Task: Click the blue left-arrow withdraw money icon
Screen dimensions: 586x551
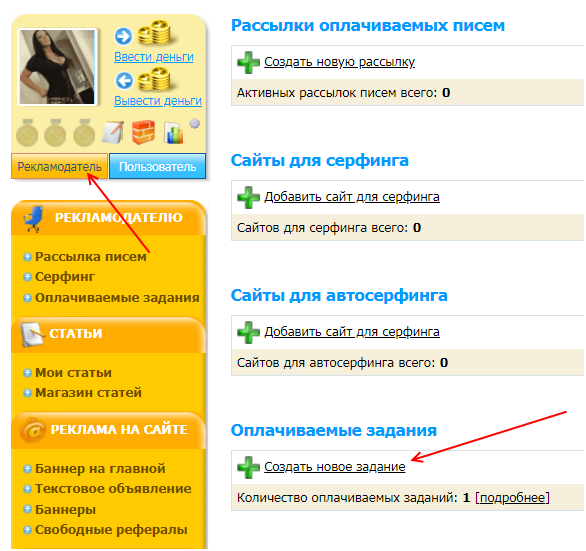Action: (124, 80)
